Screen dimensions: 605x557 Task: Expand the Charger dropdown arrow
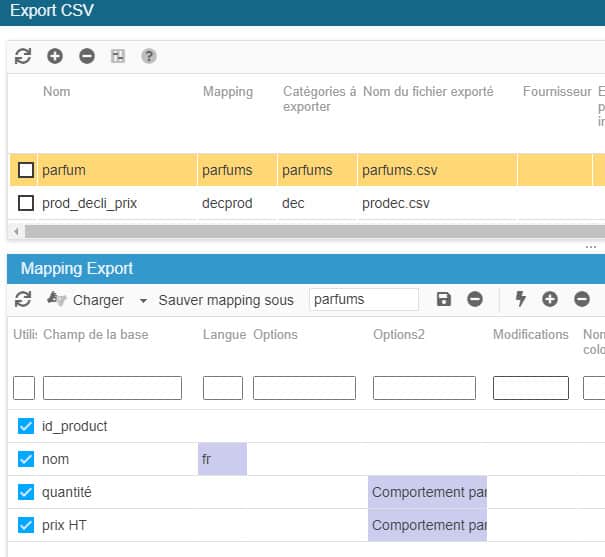pyautogui.click(x=143, y=300)
